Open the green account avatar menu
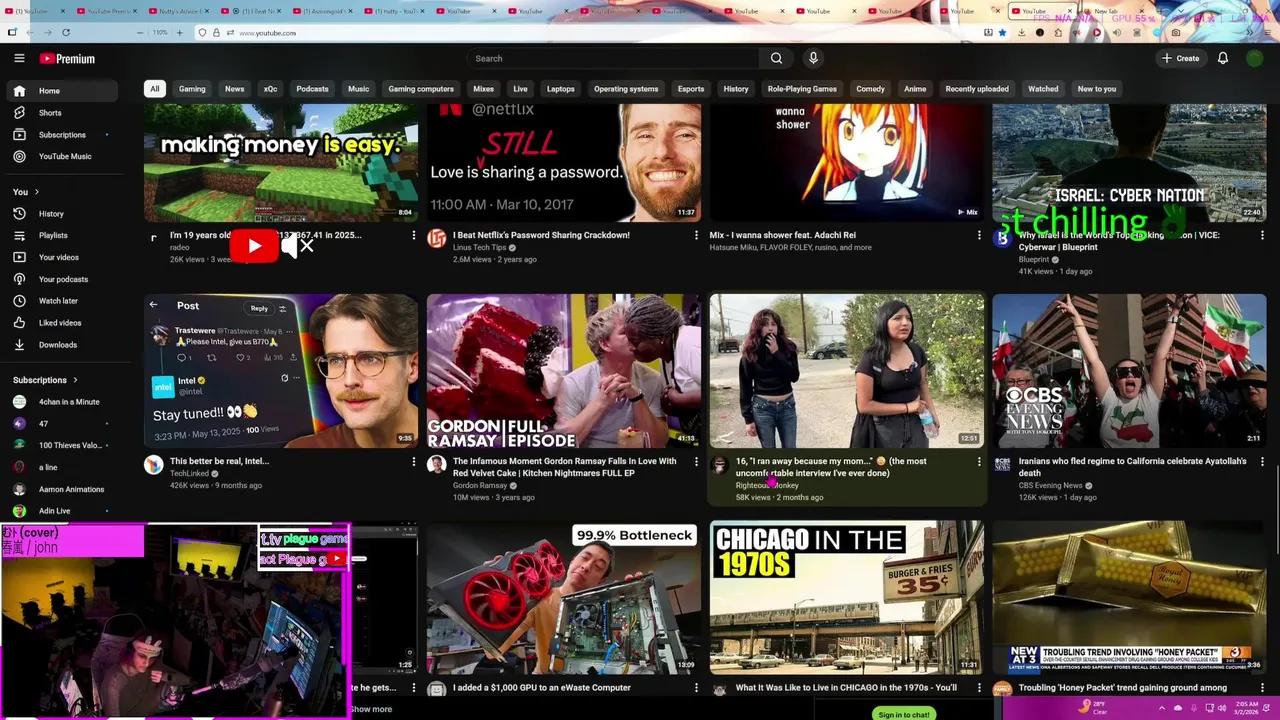1280x720 pixels. [x=1254, y=58]
